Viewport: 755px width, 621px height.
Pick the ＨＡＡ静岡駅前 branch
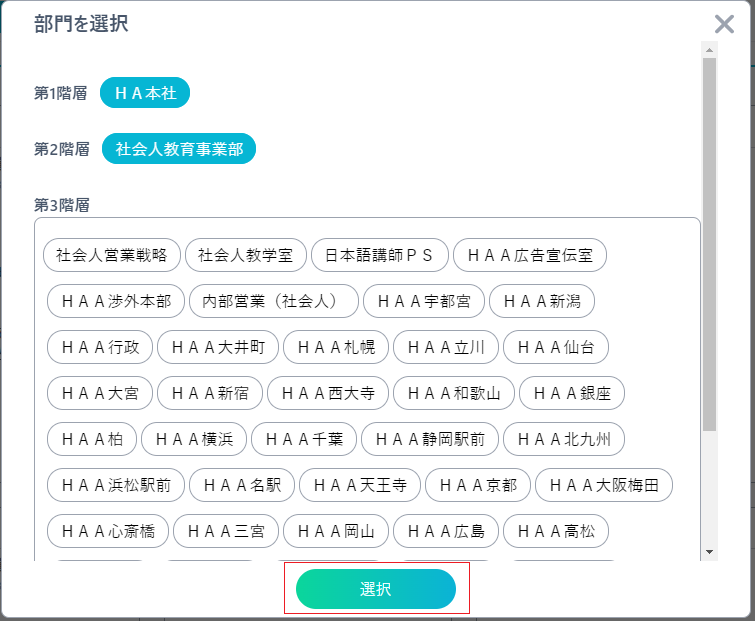tap(428, 439)
